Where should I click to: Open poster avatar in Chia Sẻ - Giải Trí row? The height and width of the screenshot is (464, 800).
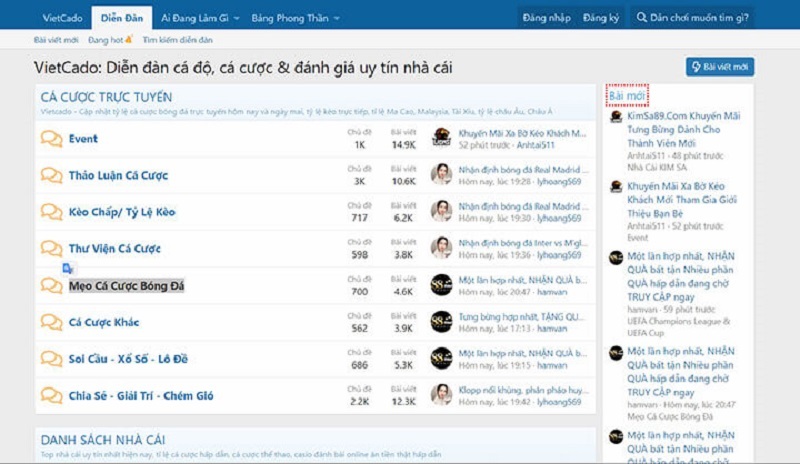click(441, 396)
